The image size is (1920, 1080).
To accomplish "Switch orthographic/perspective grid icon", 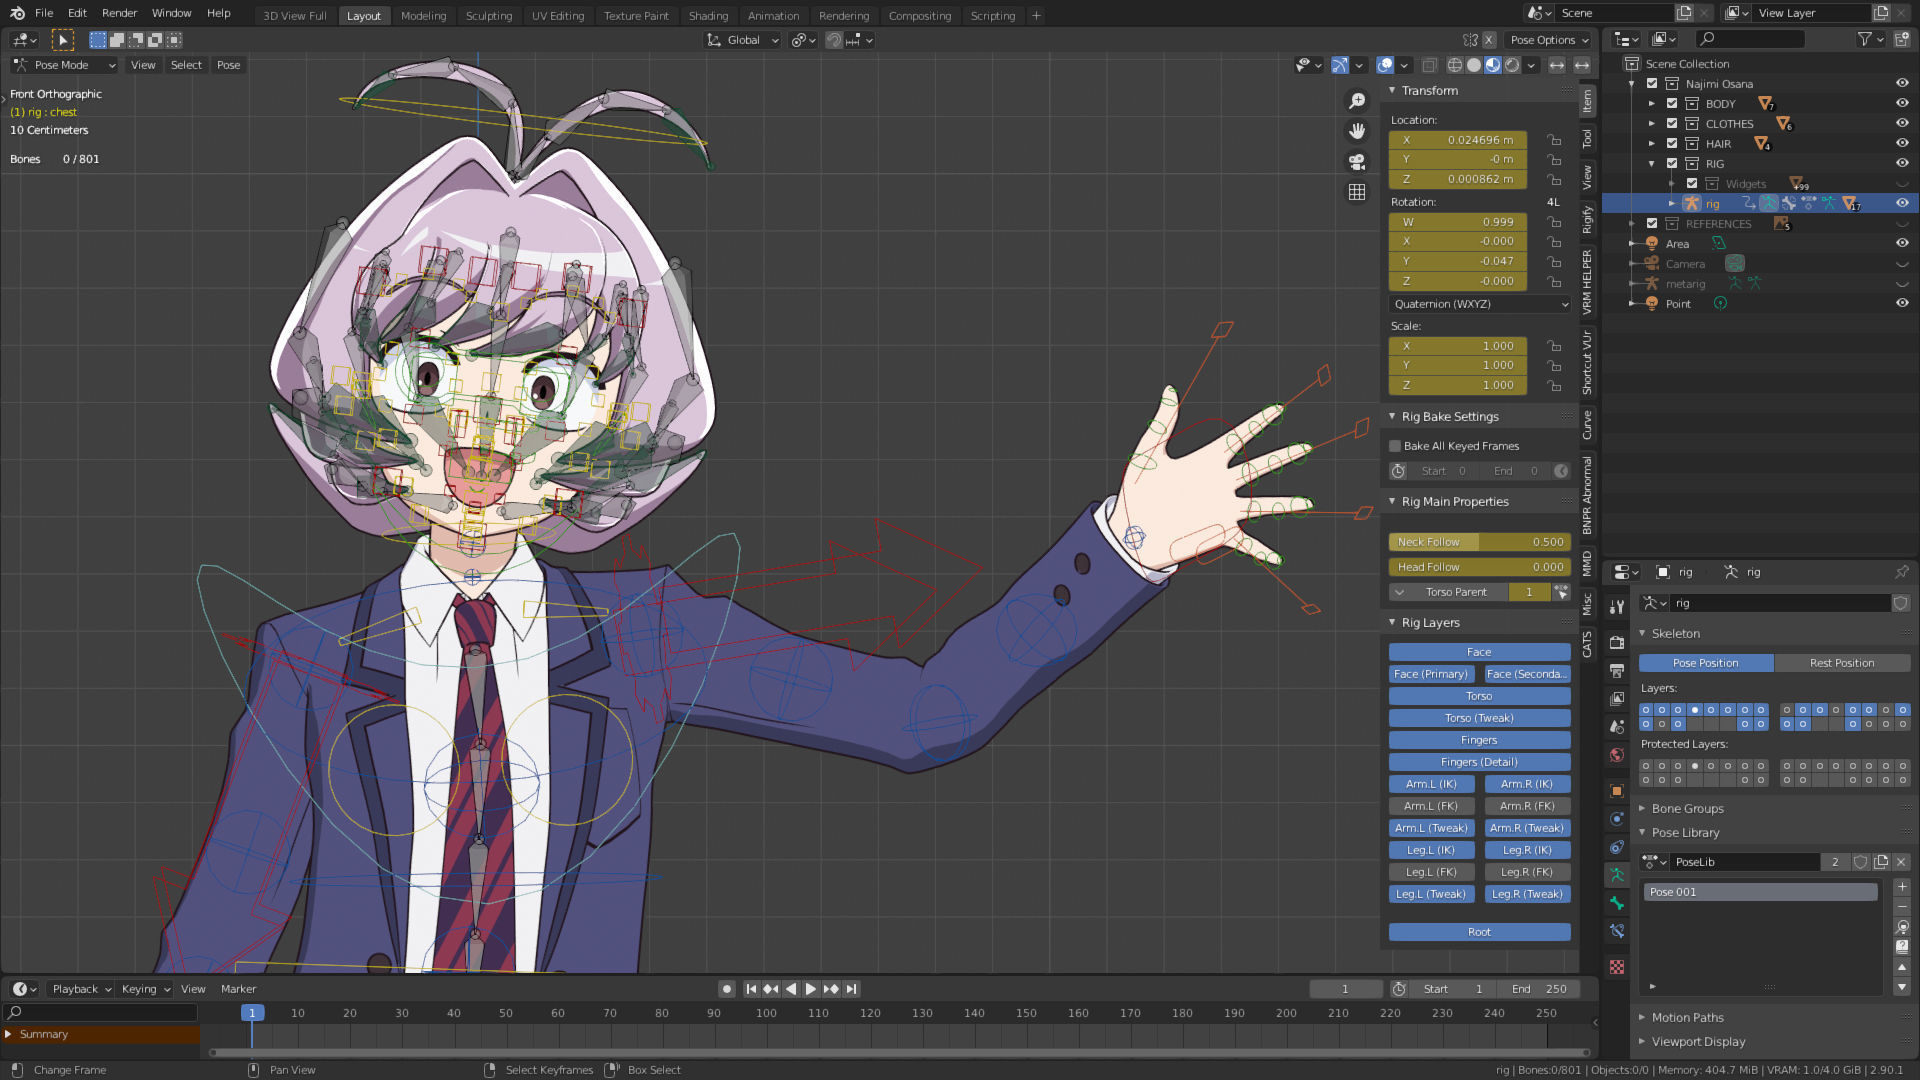I will pyautogui.click(x=1357, y=192).
